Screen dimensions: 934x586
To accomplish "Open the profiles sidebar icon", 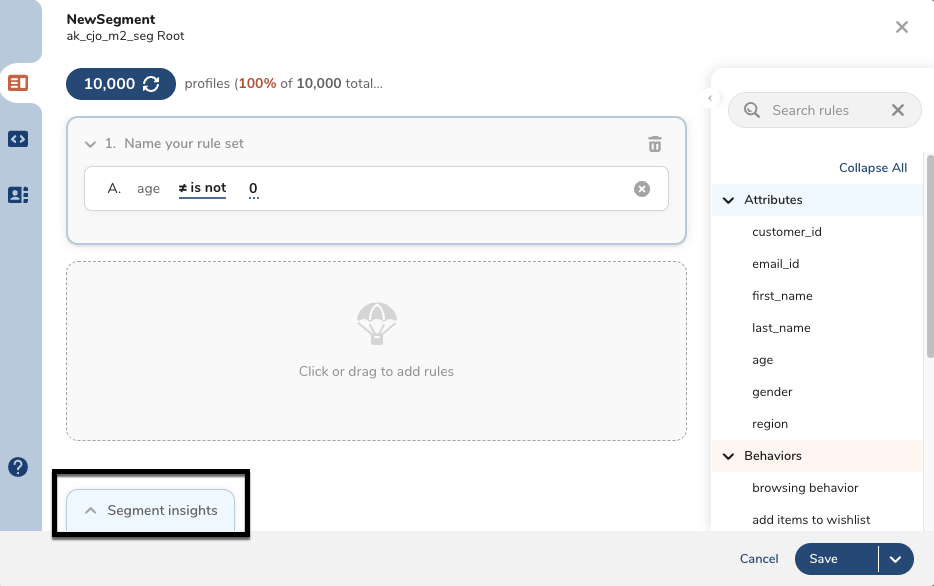I will coord(18,195).
